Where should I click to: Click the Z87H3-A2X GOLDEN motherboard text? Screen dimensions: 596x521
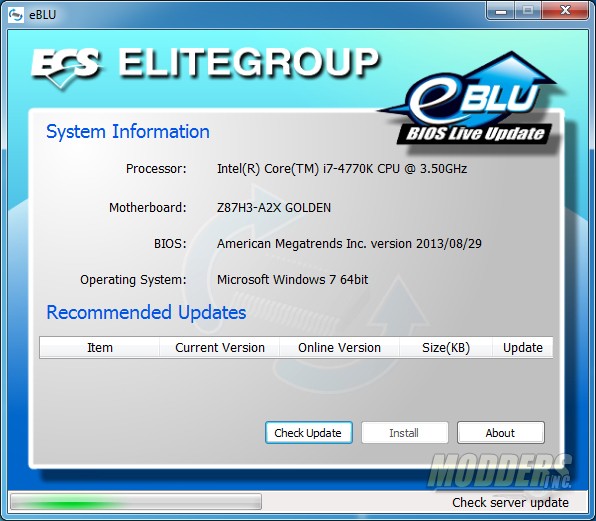tap(274, 207)
